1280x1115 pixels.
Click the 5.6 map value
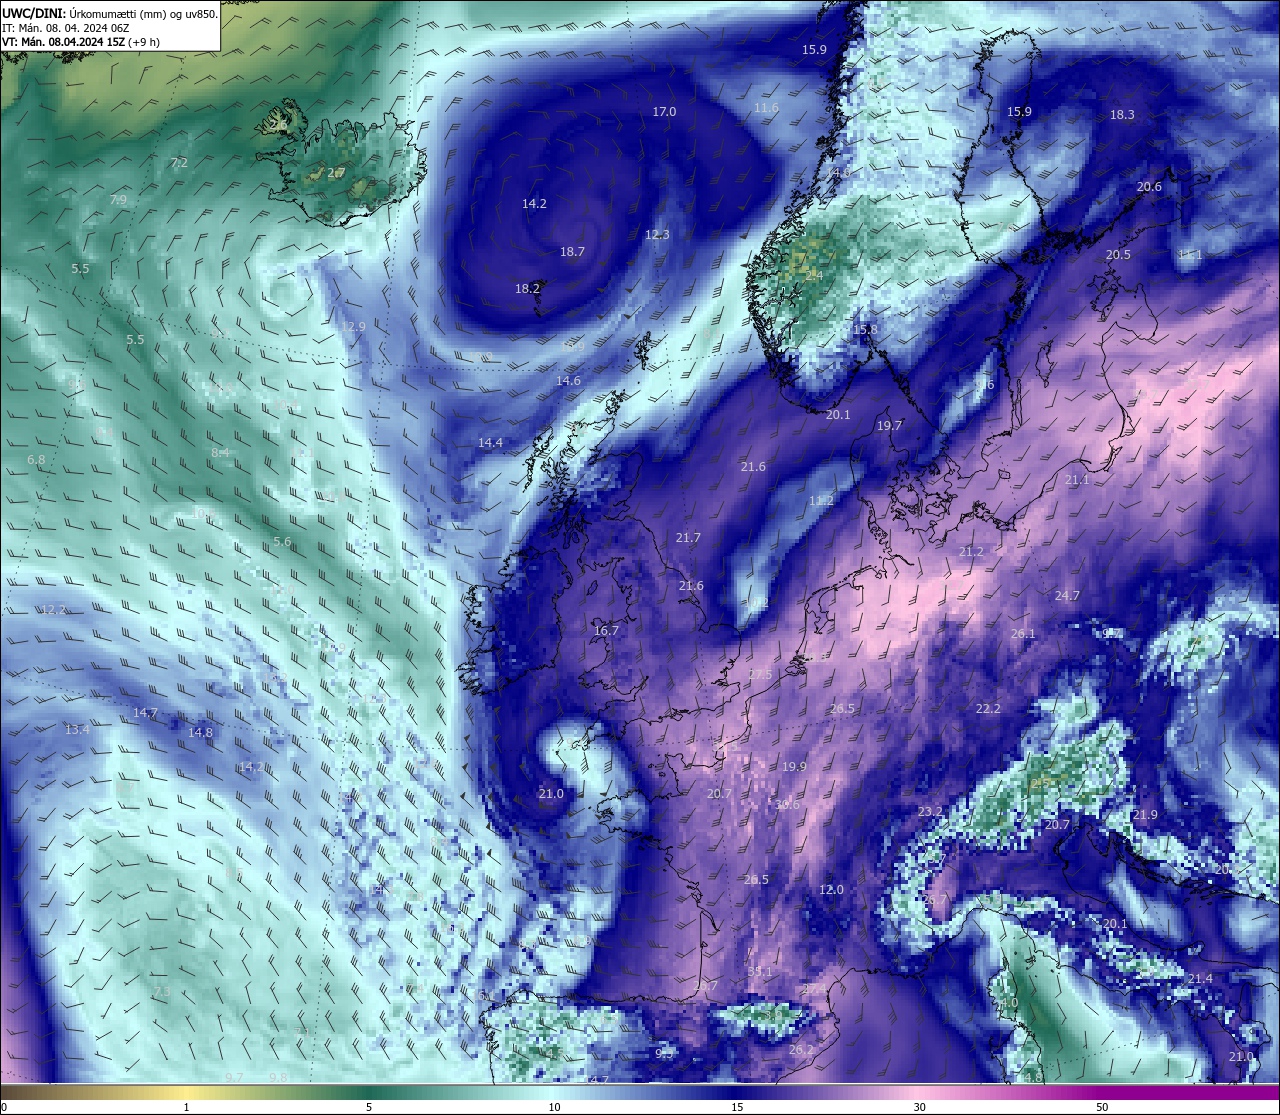(x=282, y=542)
